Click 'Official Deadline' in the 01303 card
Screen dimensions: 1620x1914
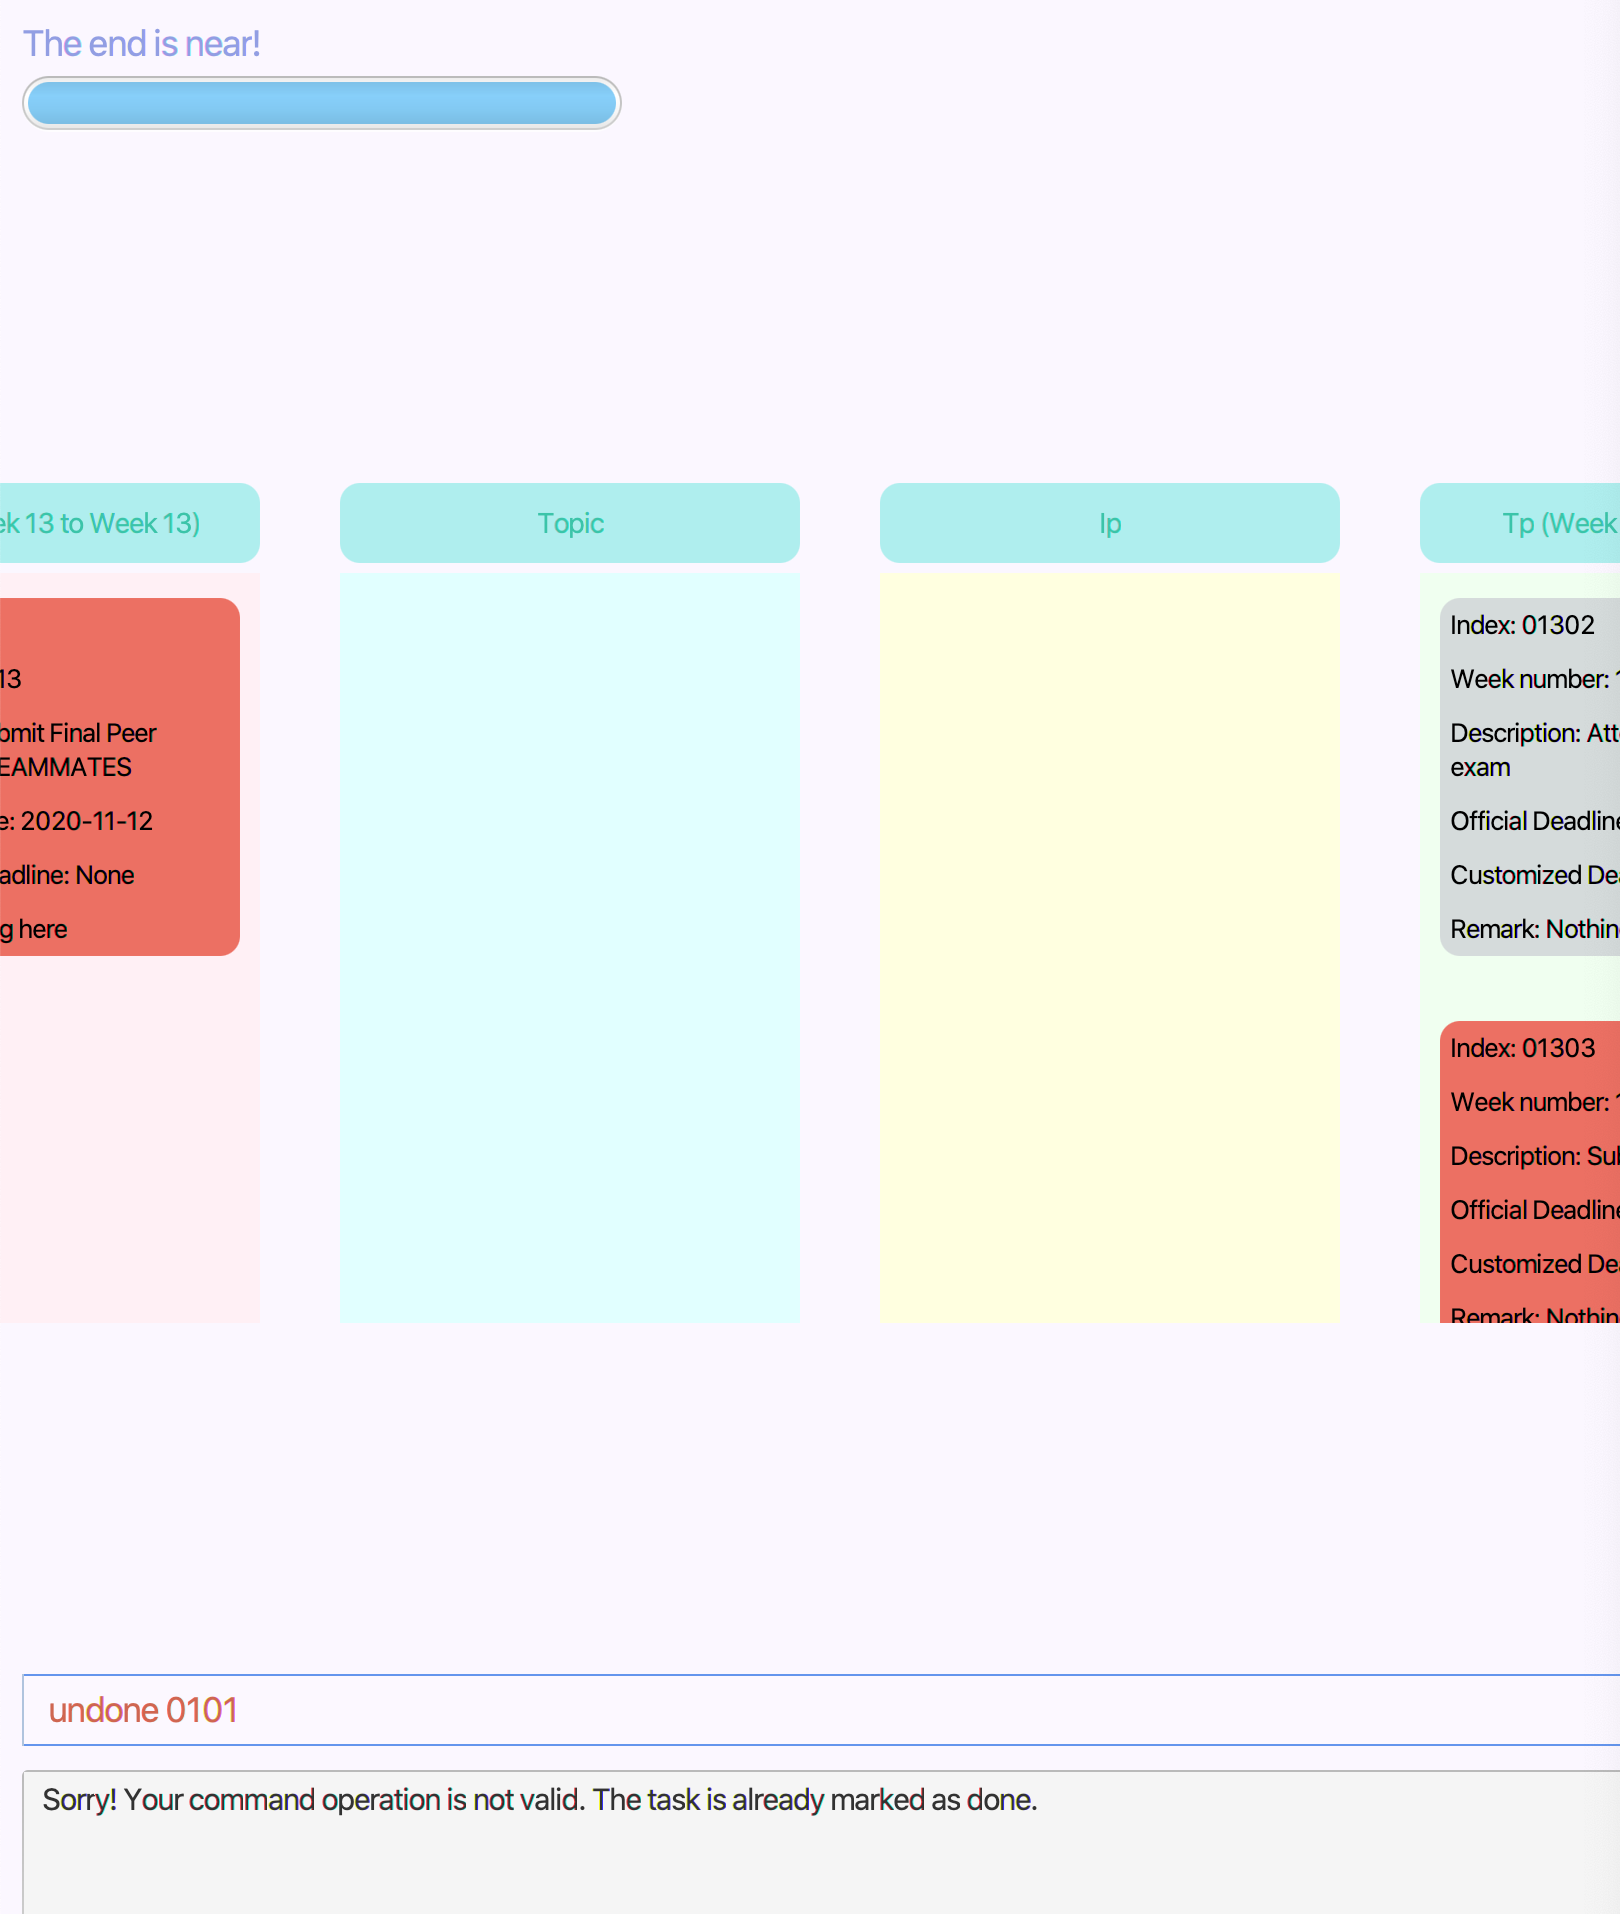[1535, 1210]
